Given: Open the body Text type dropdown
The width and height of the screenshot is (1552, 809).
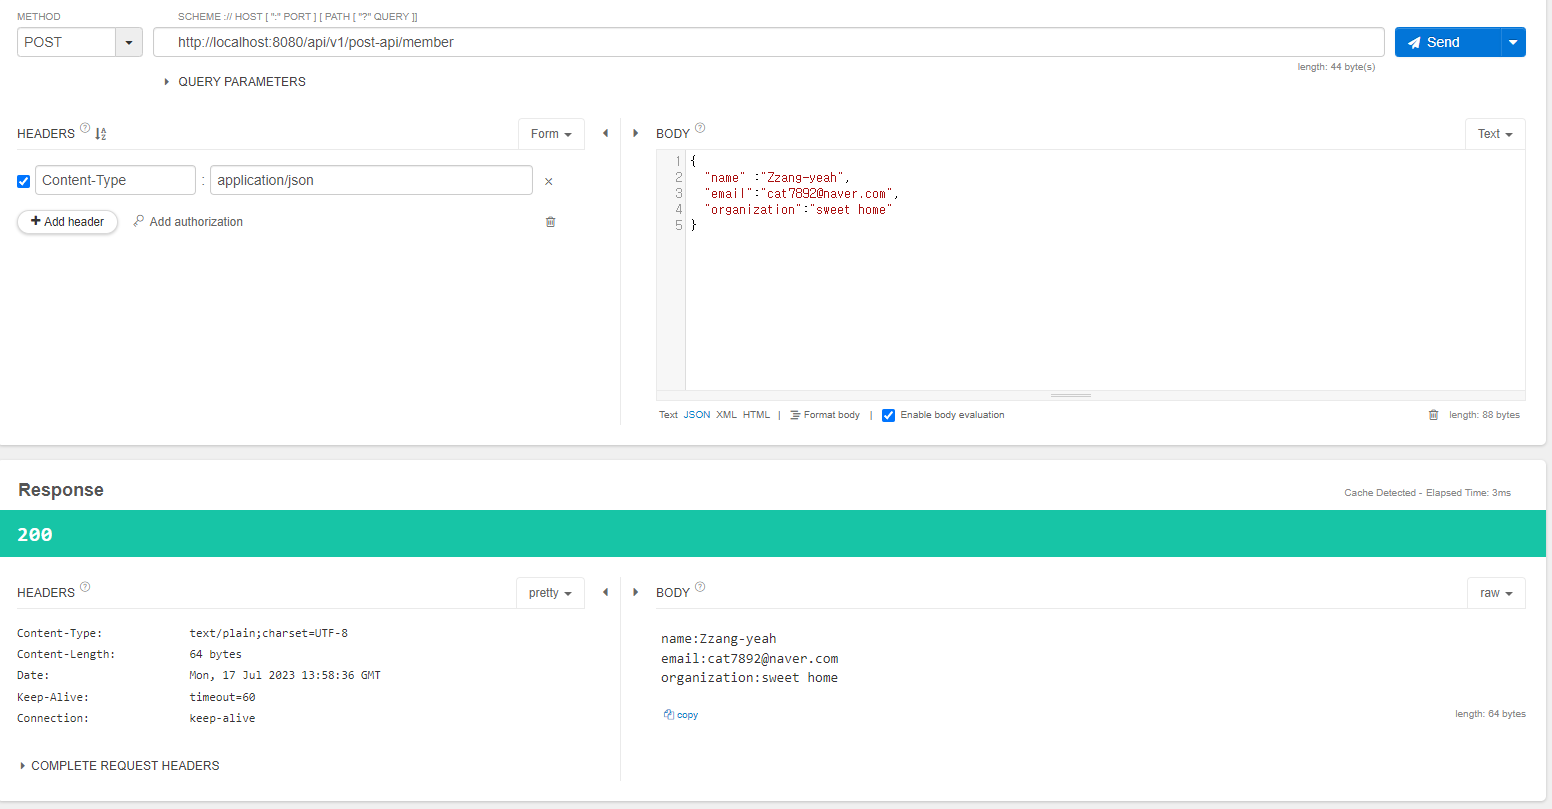Looking at the screenshot, I should point(1495,134).
